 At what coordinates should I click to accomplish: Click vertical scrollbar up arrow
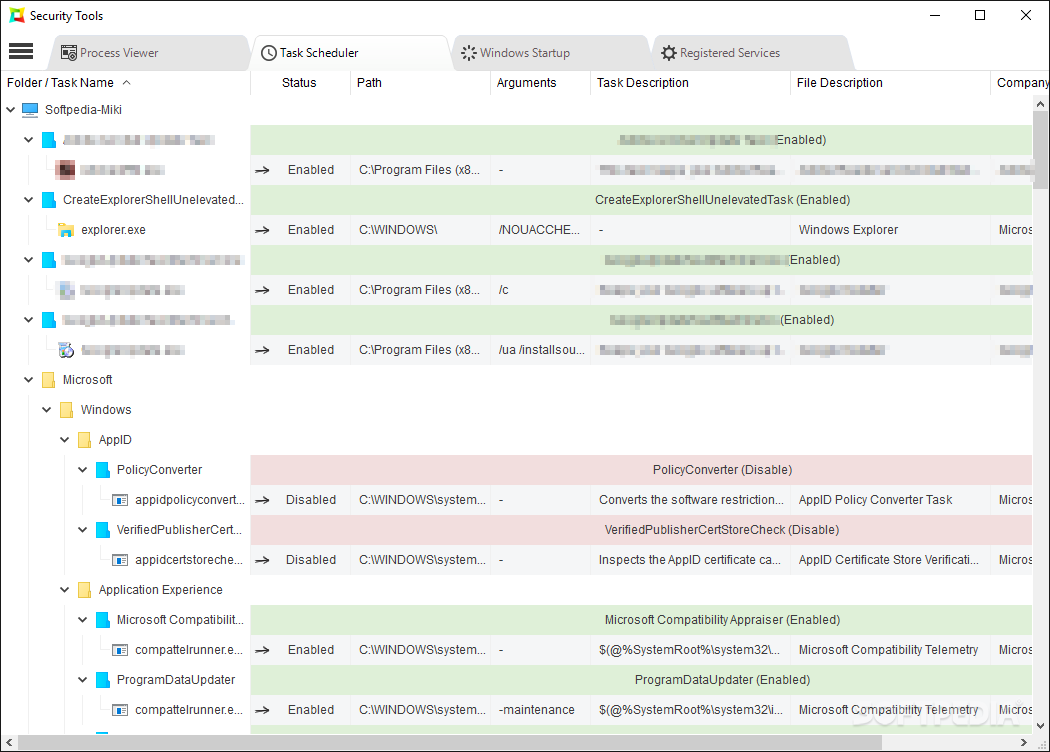1040,104
